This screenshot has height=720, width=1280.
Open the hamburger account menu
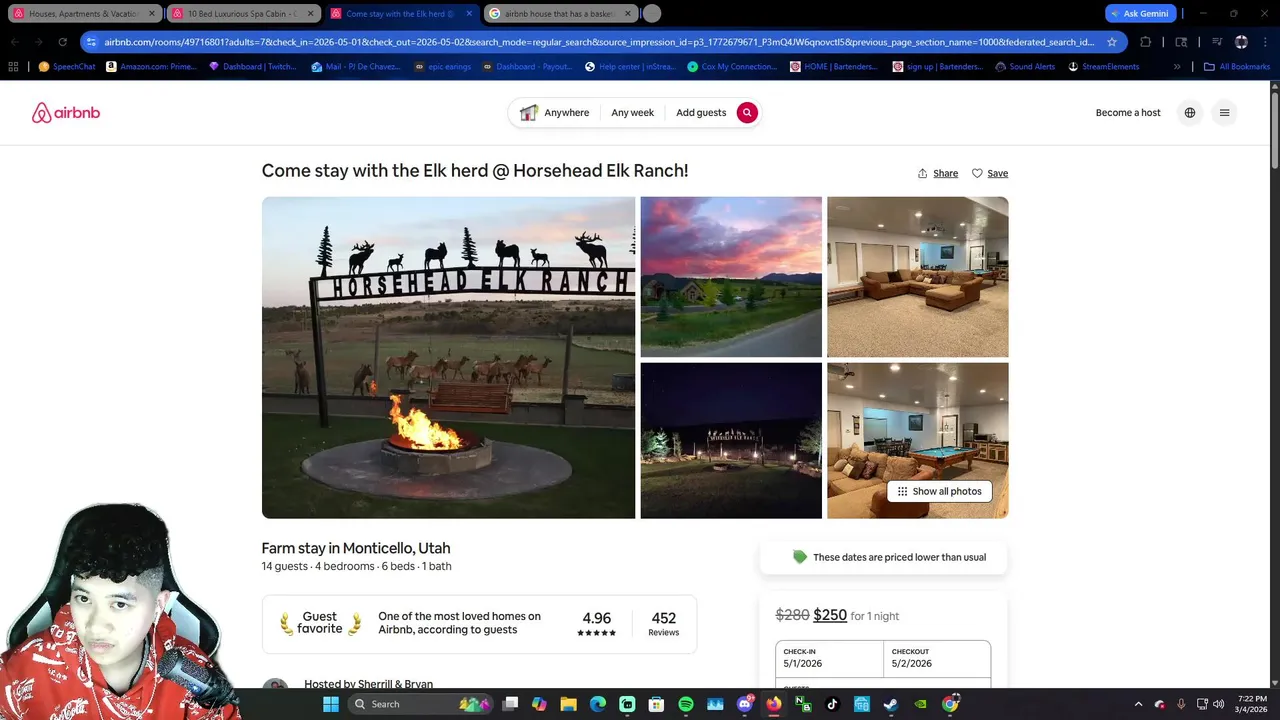pos(1224,113)
